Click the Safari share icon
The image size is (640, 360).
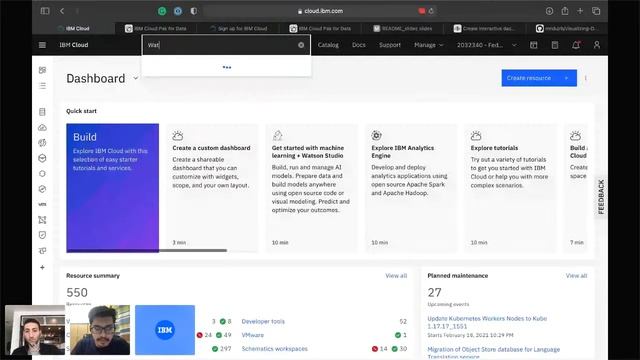point(564,11)
